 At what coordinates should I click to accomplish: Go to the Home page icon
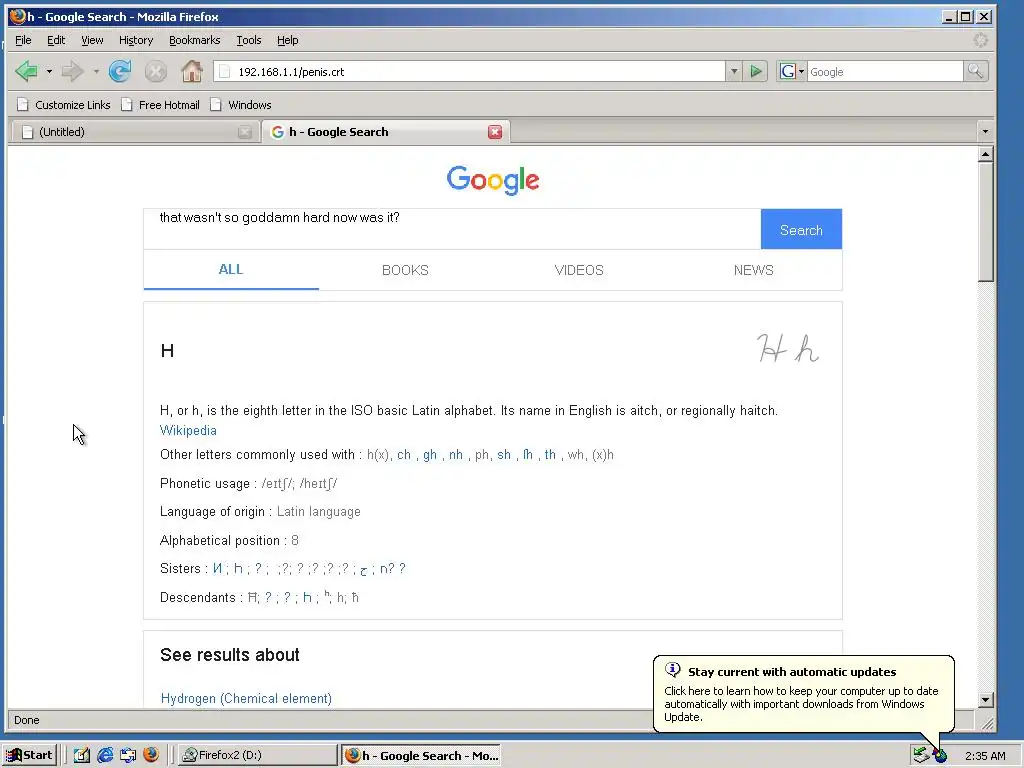pyautogui.click(x=191, y=71)
